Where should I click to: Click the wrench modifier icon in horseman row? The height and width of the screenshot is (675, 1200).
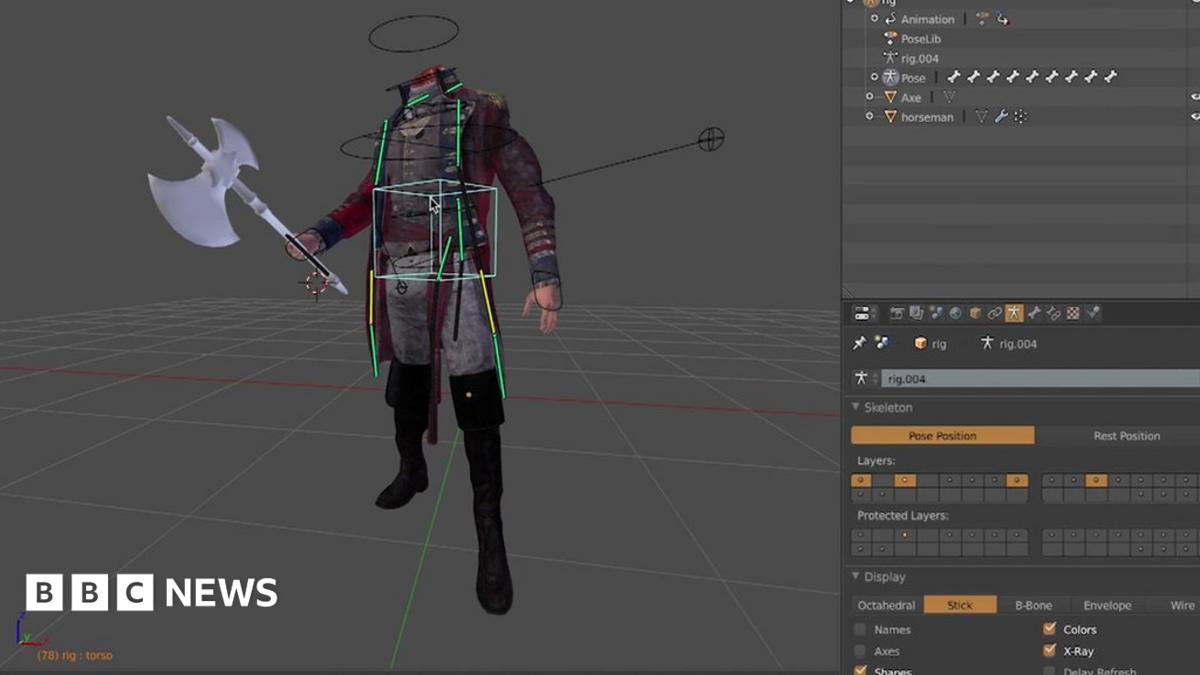coord(1001,117)
